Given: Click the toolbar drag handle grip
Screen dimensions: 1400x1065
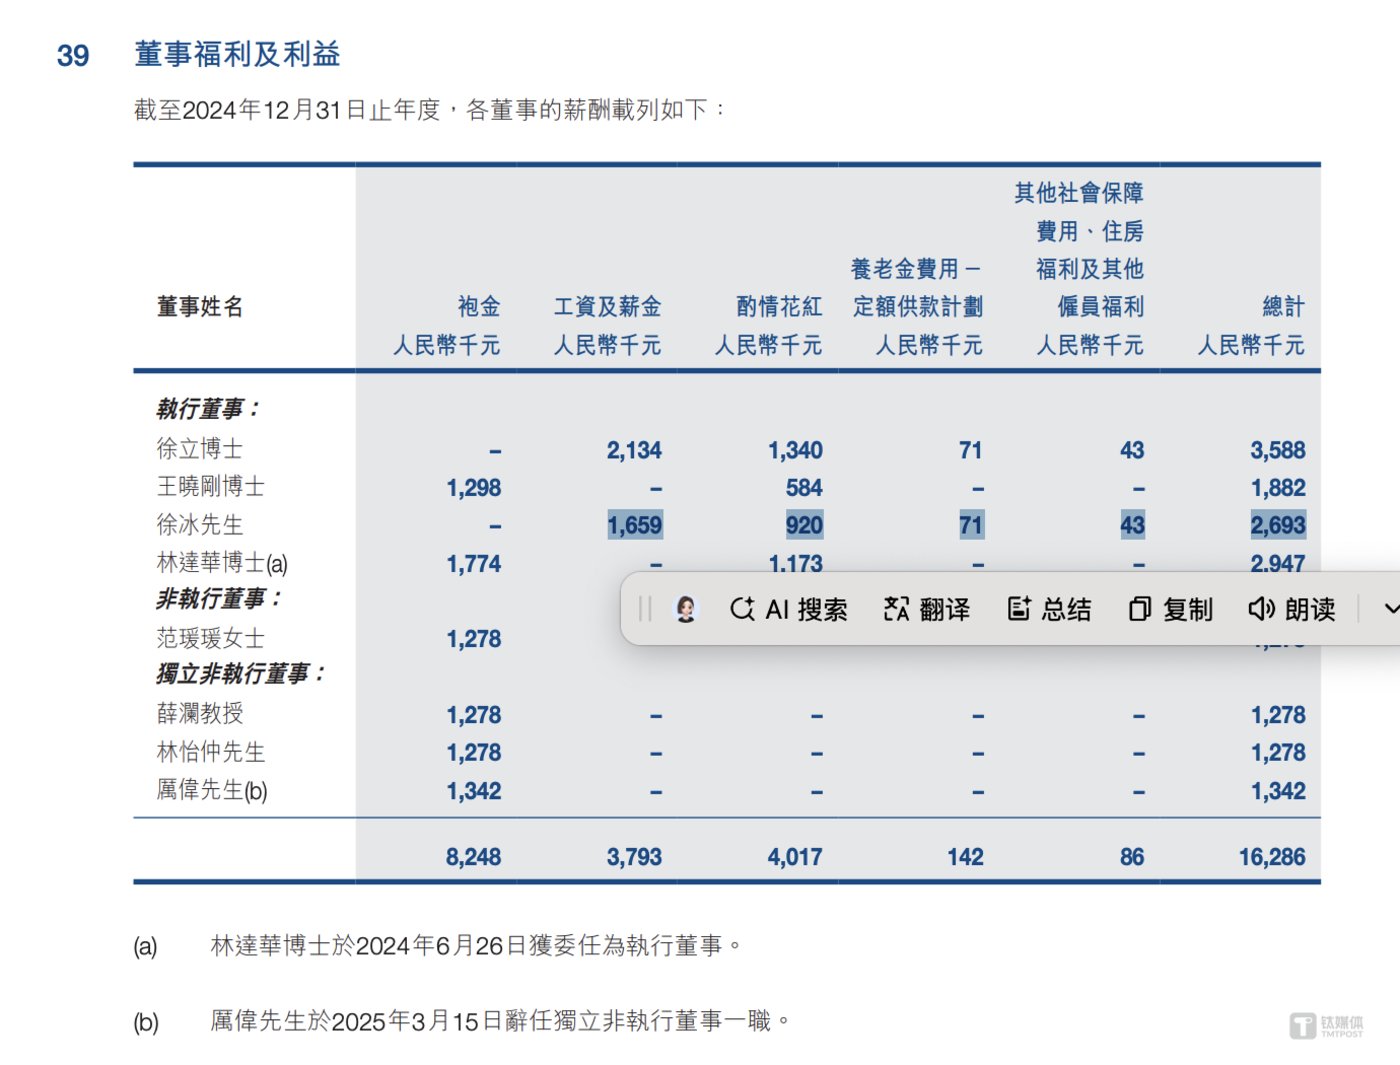Looking at the screenshot, I should (645, 609).
